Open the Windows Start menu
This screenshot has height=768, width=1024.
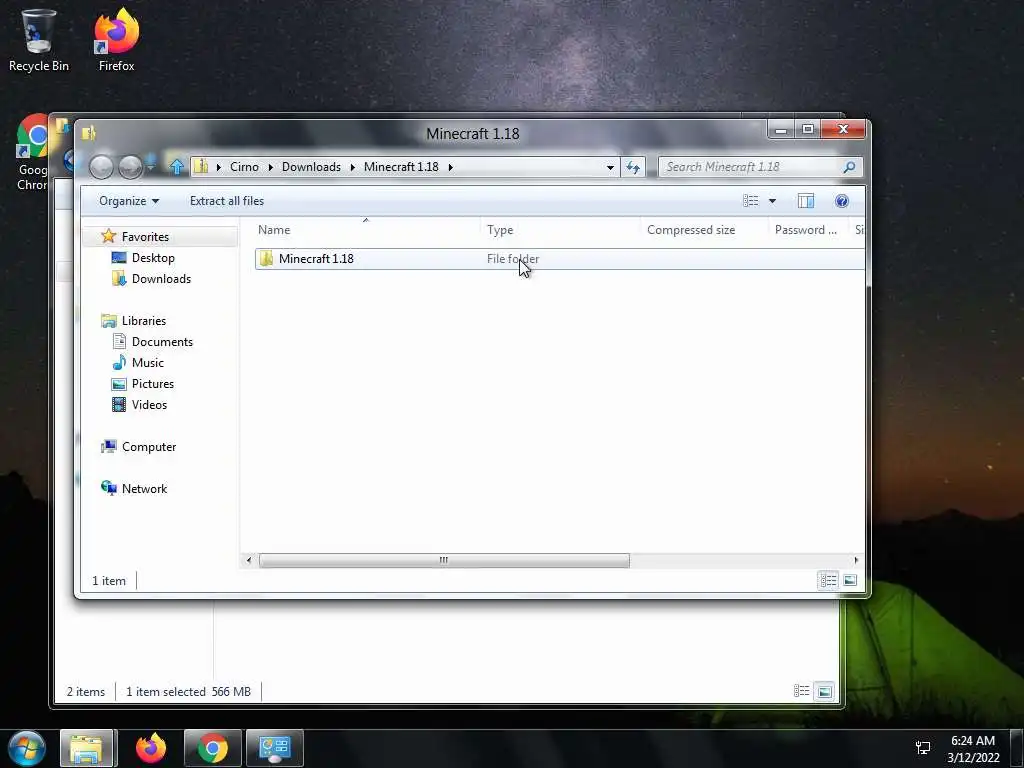26,748
